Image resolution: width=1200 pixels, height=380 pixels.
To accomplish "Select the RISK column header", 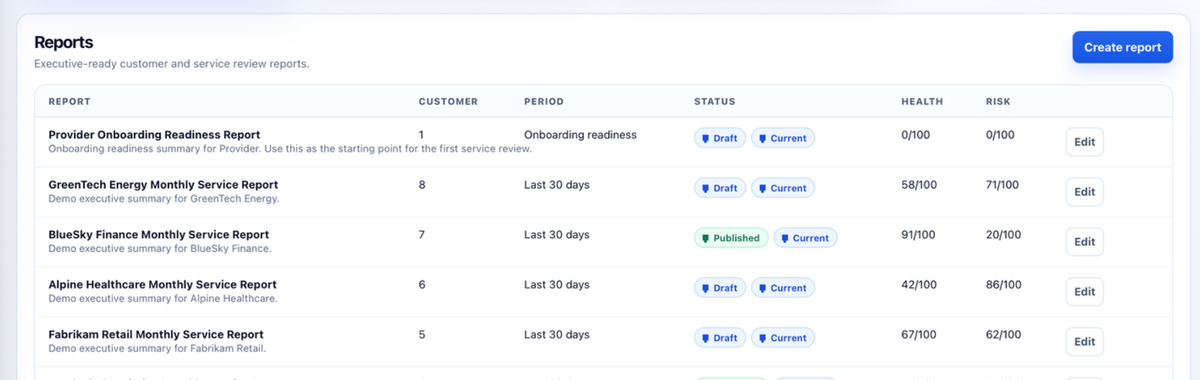I will click(x=998, y=101).
